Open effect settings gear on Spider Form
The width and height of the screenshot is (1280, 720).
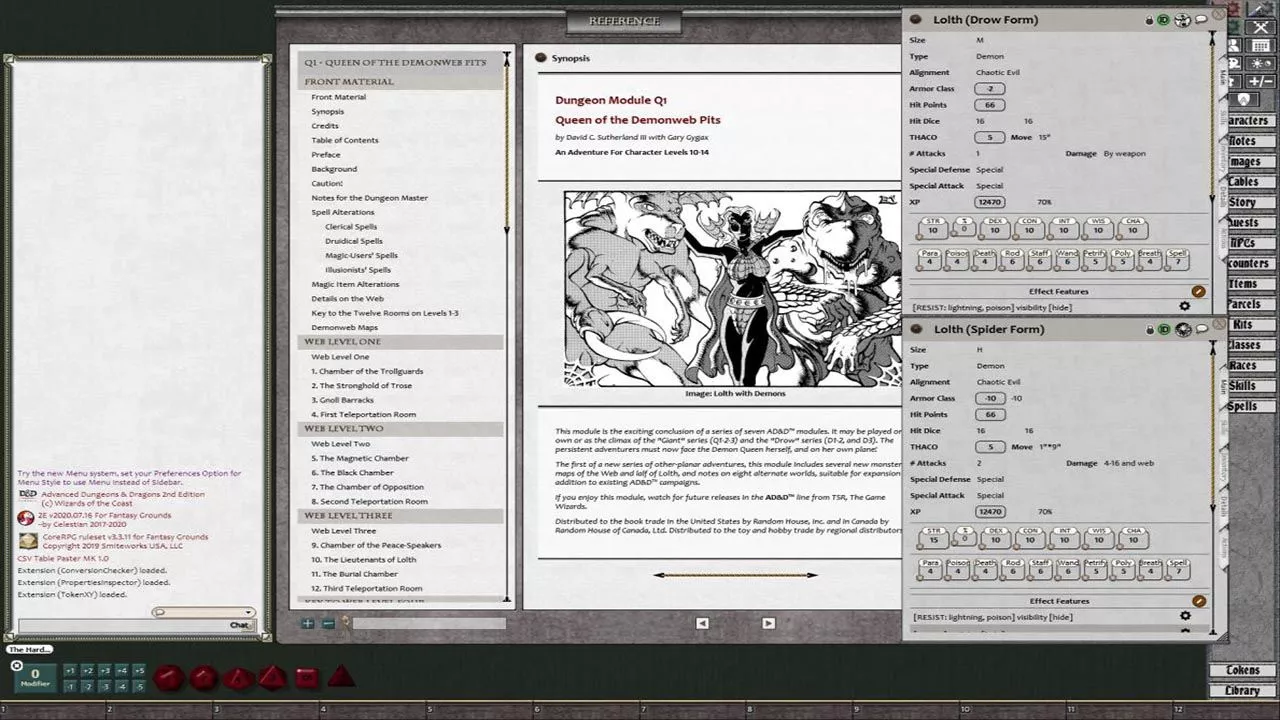[1185, 617]
